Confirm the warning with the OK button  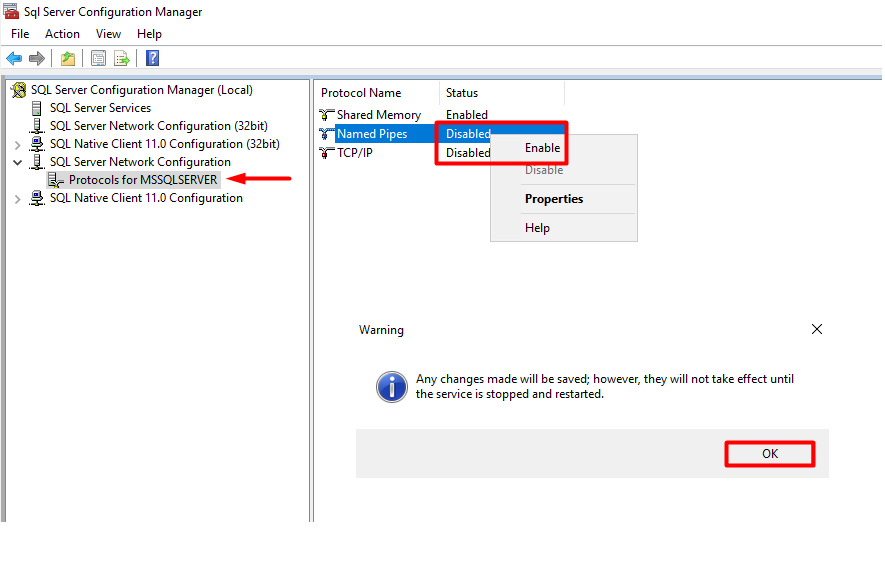(x=770, y=453)
